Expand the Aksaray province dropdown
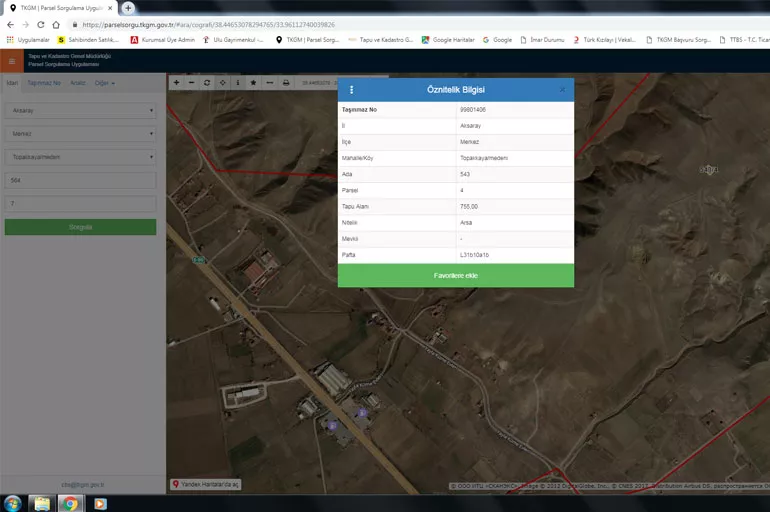This screenshot has width=770, height=512. [80, 111]
